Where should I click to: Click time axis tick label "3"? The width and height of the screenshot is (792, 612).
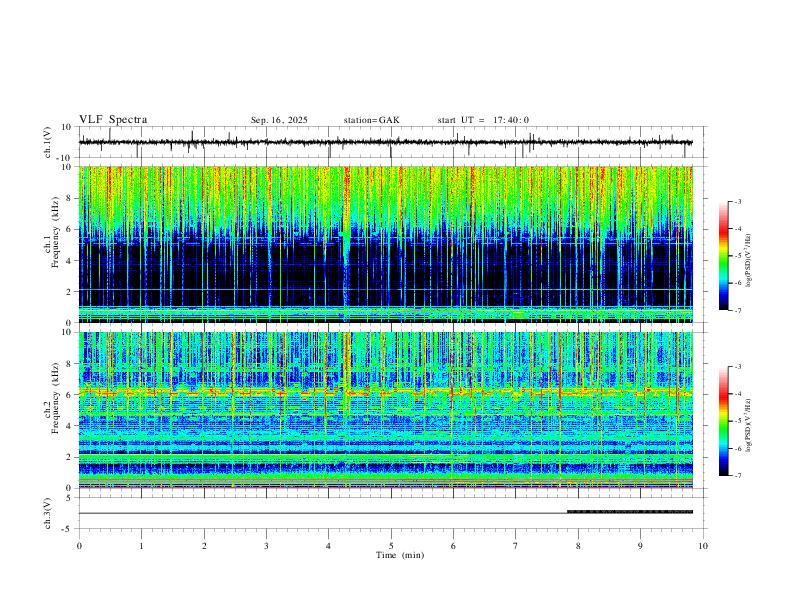point(266,546)
